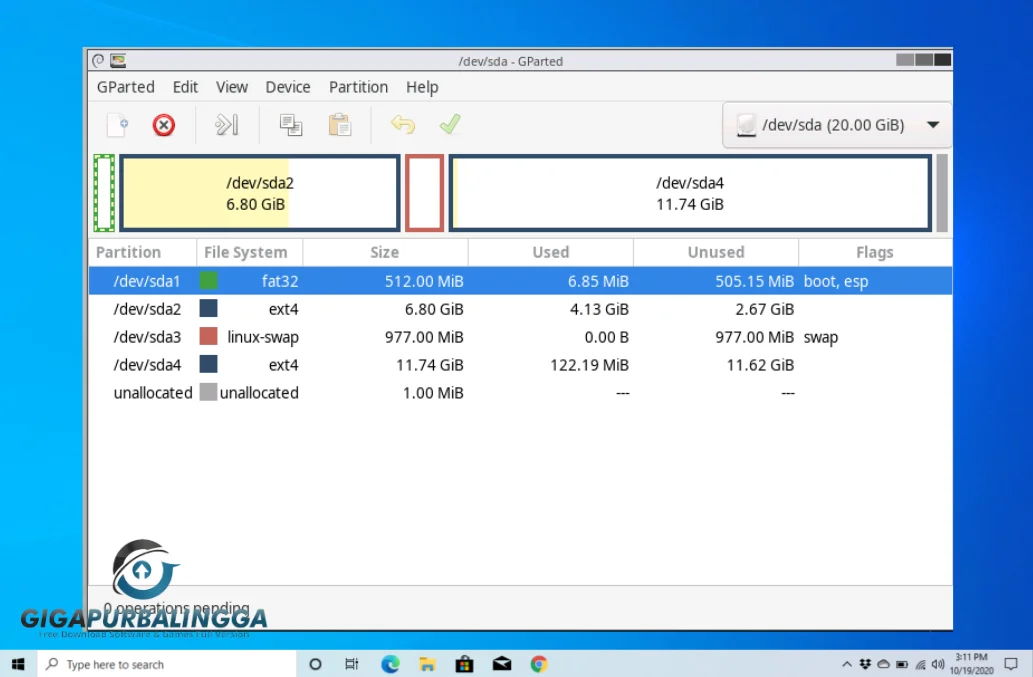This screenshot has width=1033, height=677.
Task: Apply all operations with green checkmark
Action: pos(450,125)
